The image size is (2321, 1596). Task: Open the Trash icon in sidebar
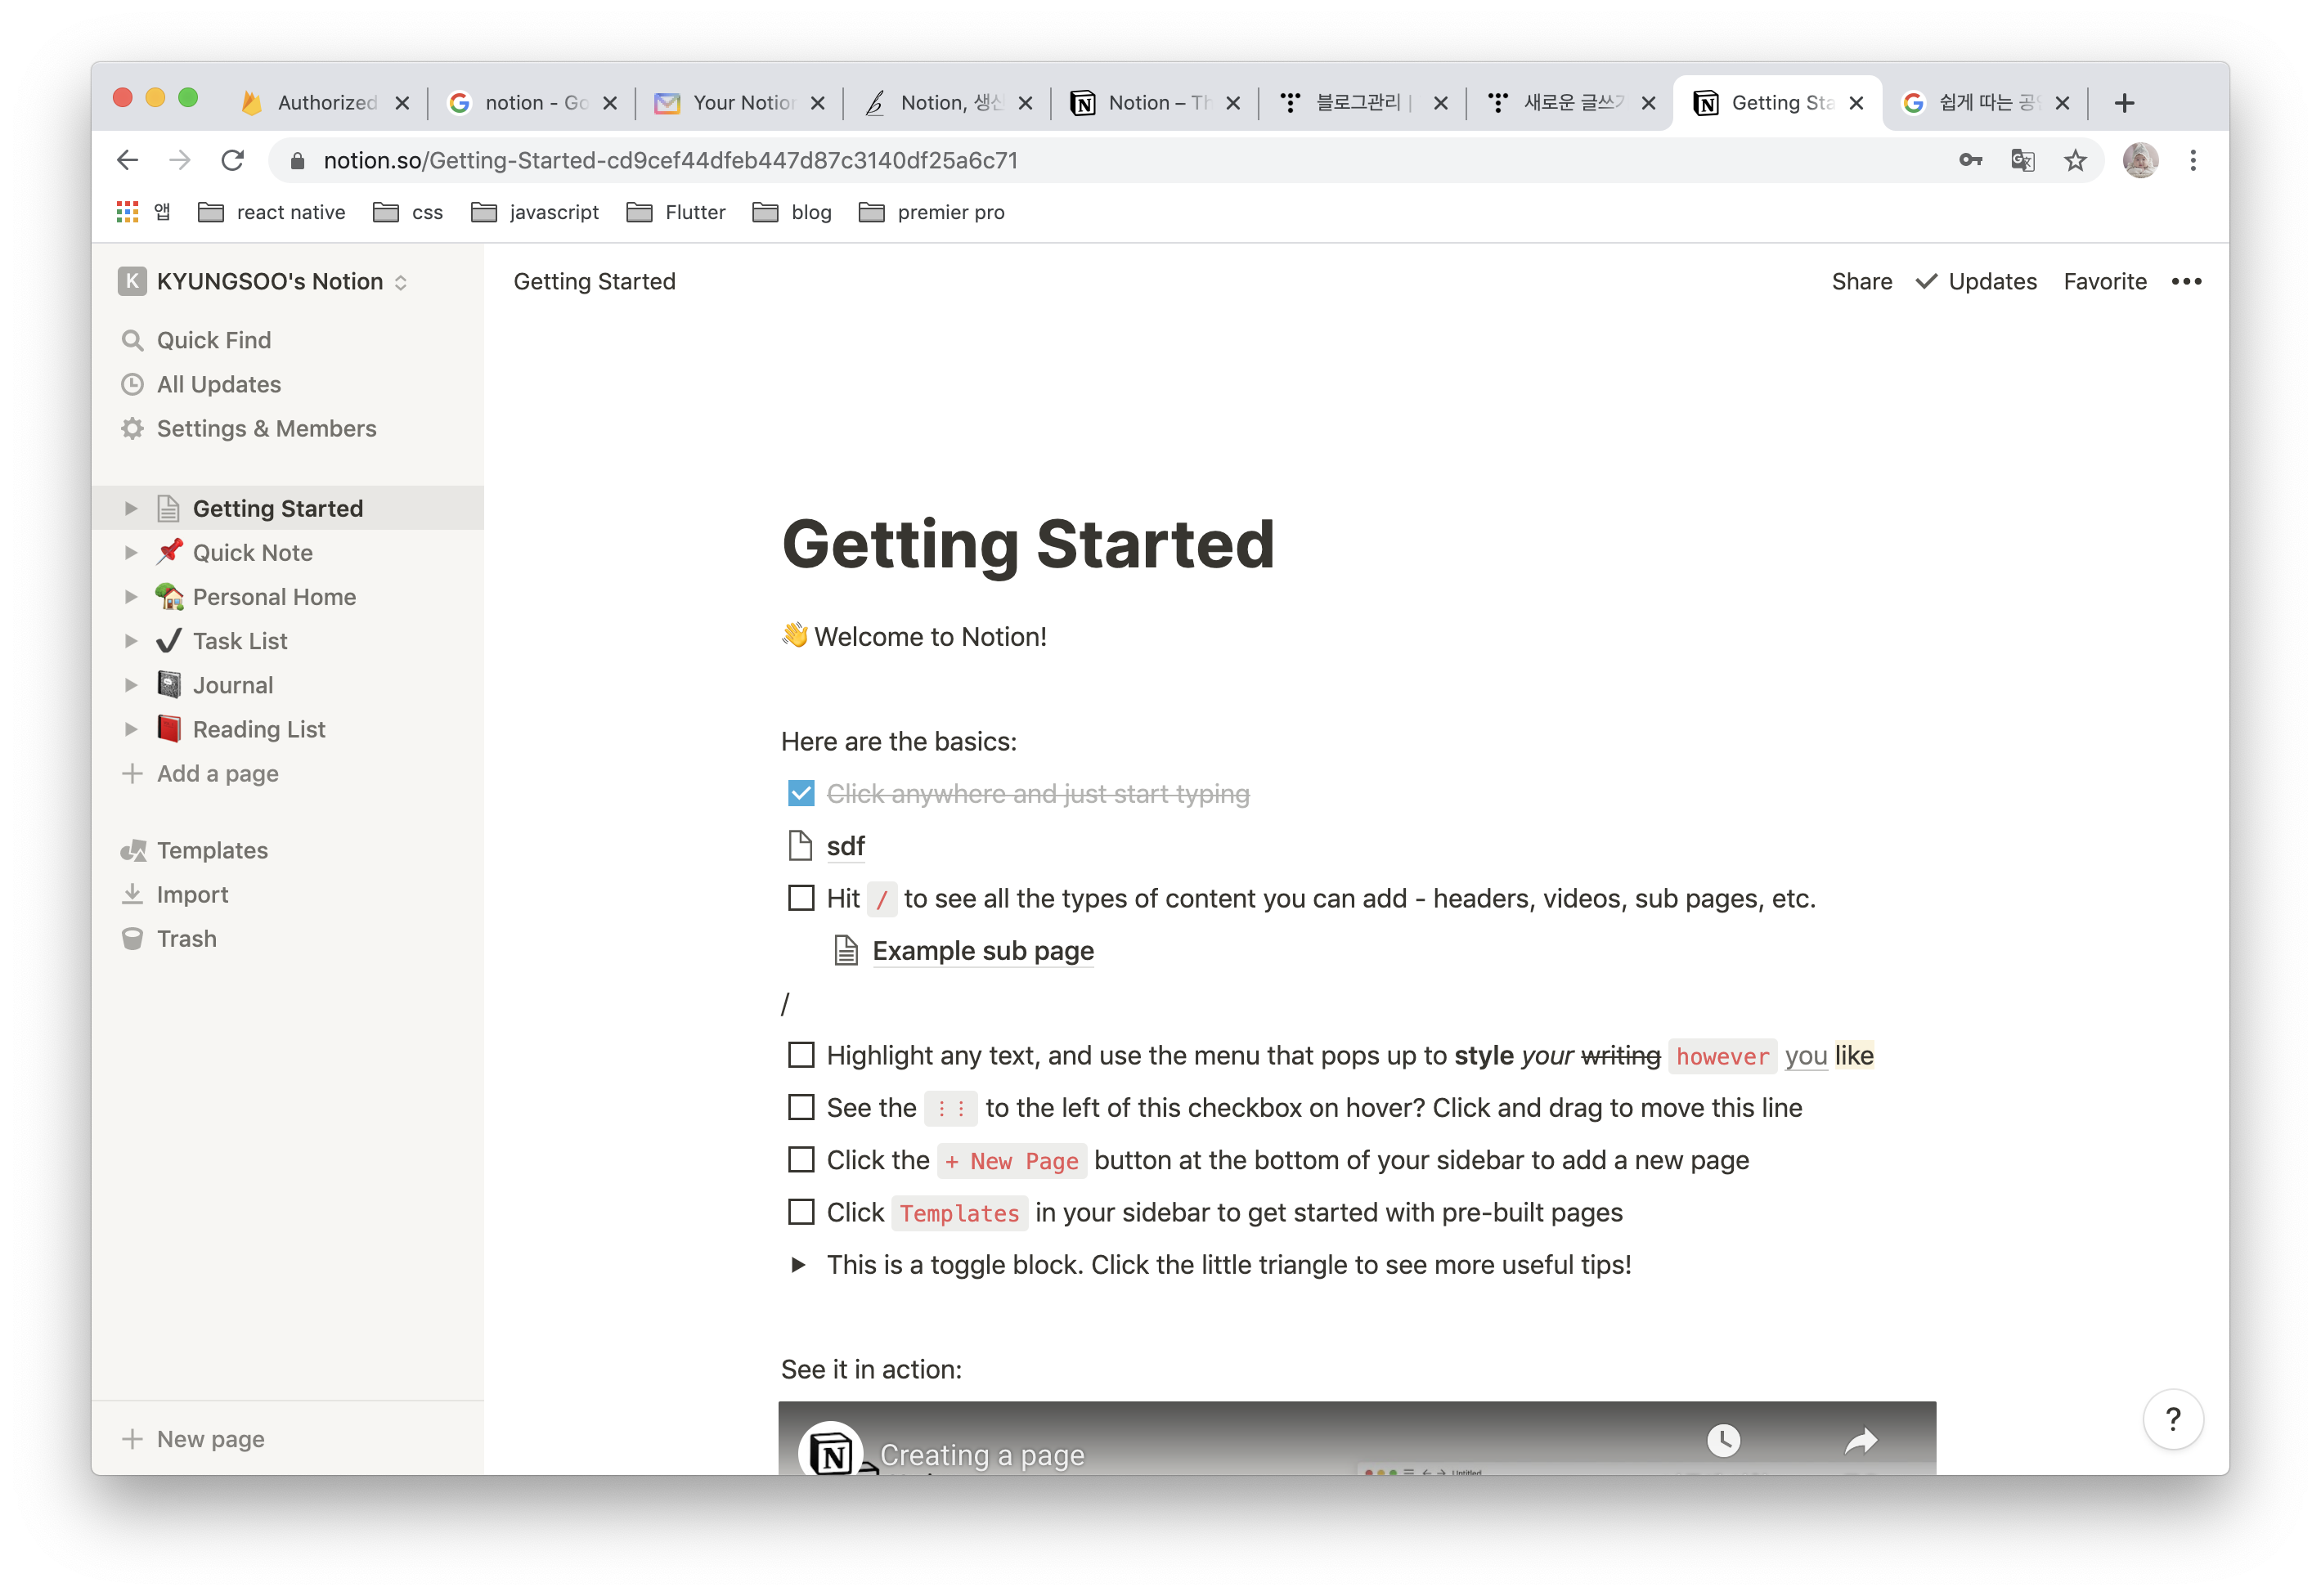point(132,938)
